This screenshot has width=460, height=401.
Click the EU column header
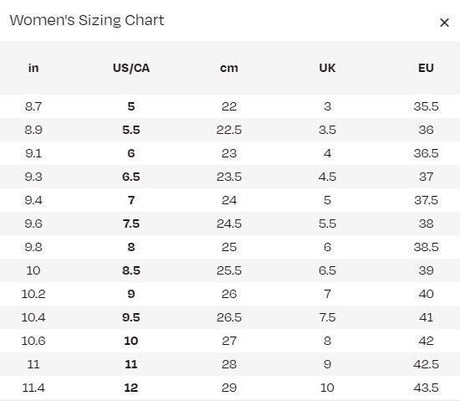pos(426,68)
